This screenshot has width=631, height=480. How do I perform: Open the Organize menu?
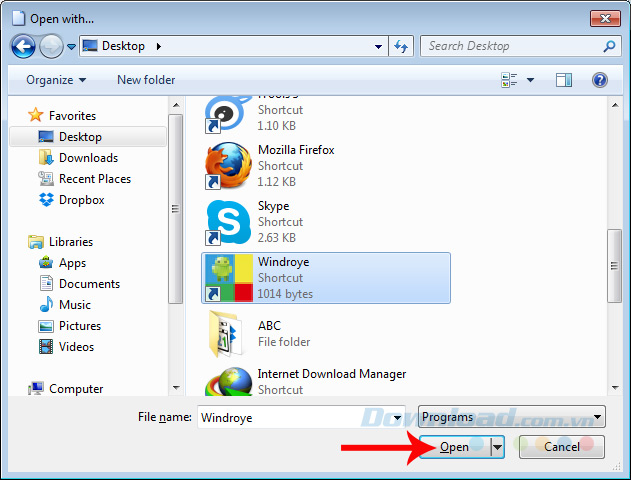point(56,80)
